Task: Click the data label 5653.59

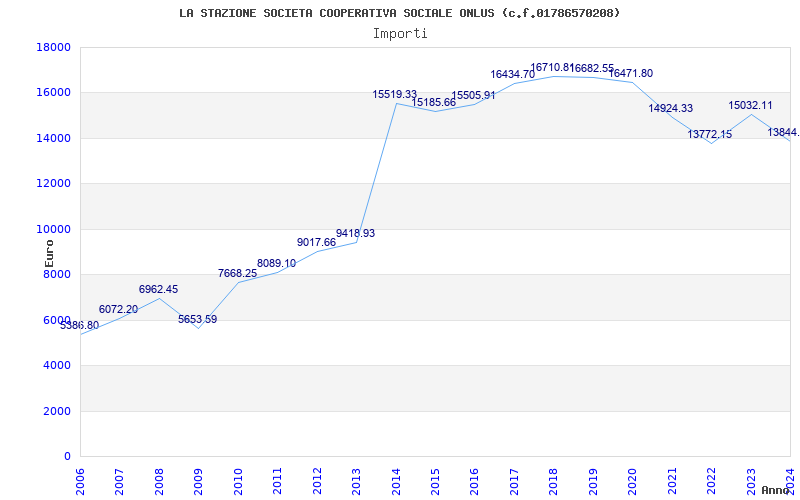Action: pos(197,319)
